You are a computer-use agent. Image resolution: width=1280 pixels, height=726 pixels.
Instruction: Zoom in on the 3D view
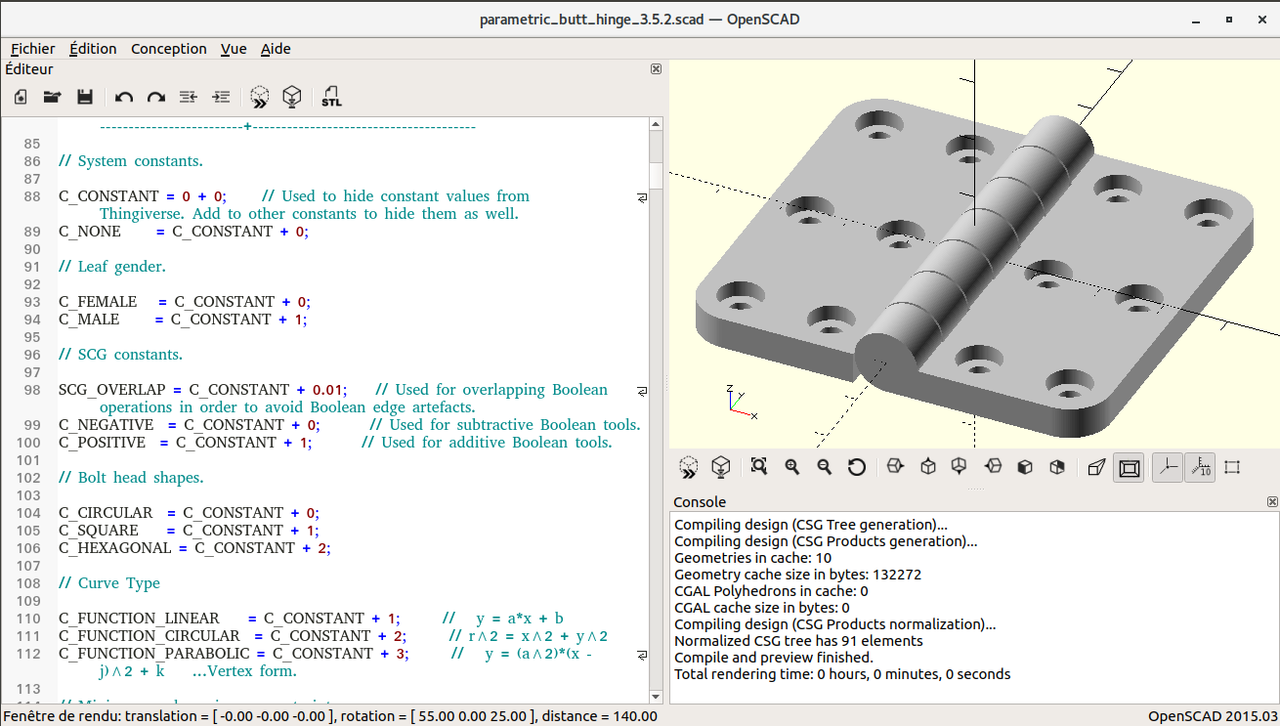pyautogui.click(x=792, y=467)
